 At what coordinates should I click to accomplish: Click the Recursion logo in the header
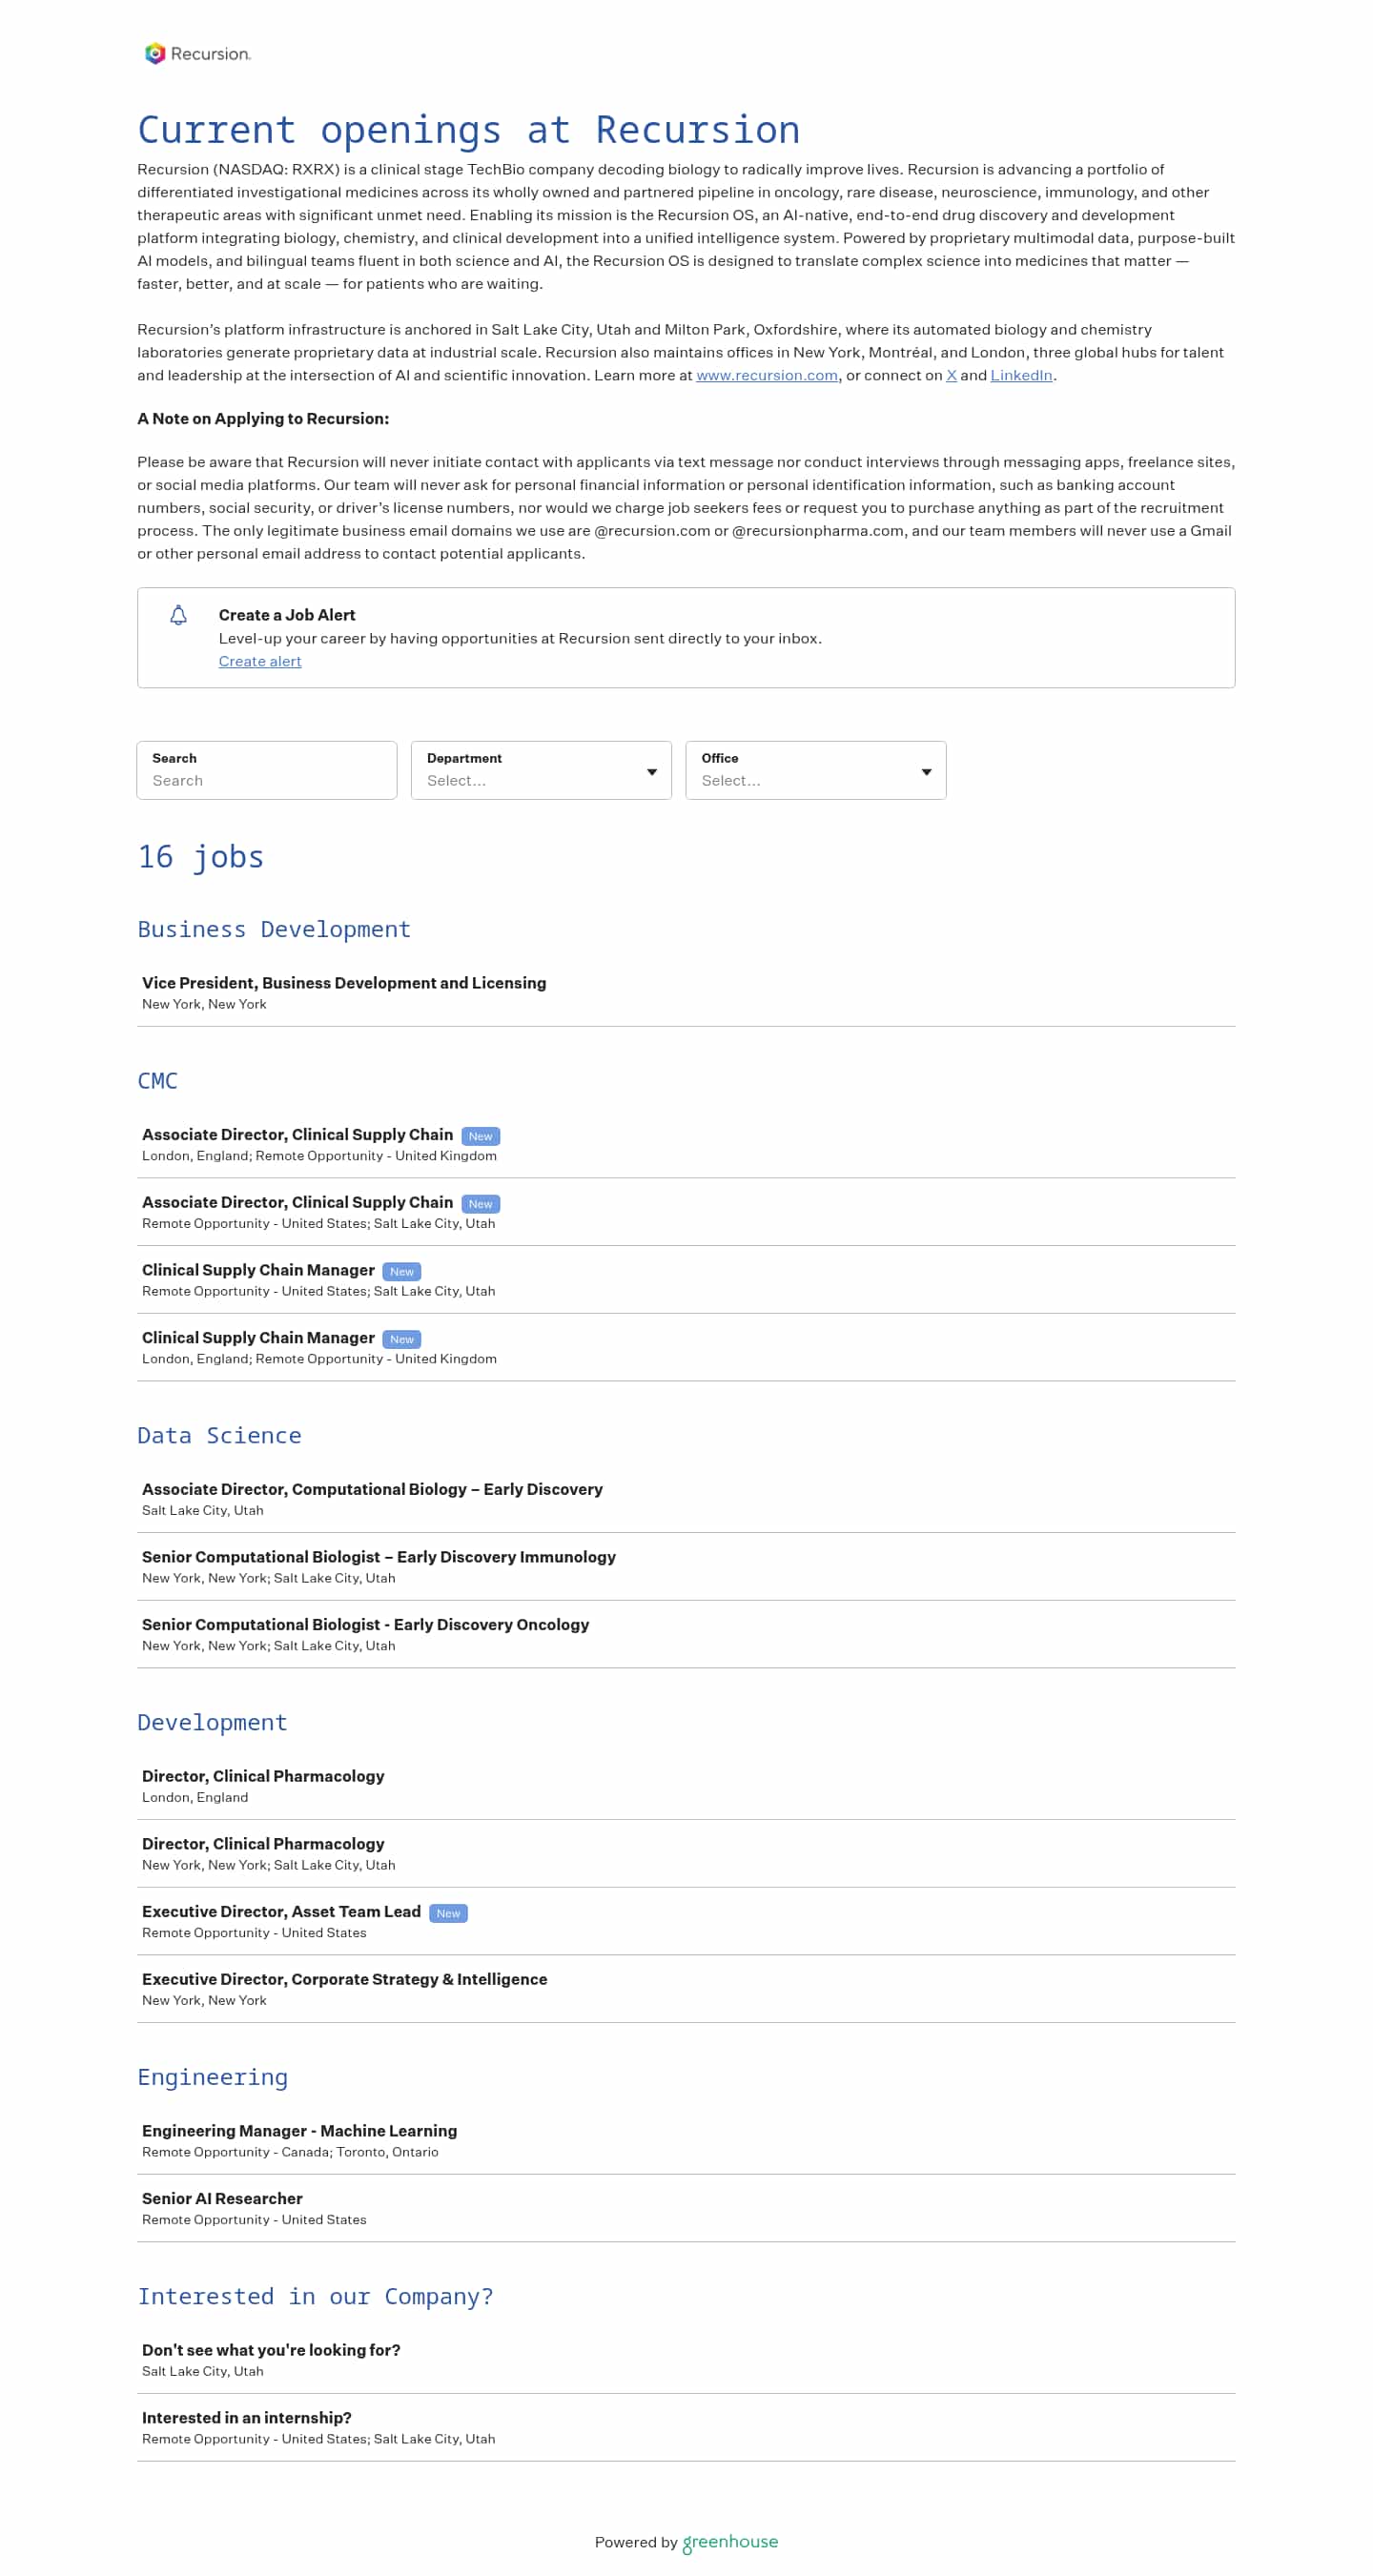pos(198,54)
